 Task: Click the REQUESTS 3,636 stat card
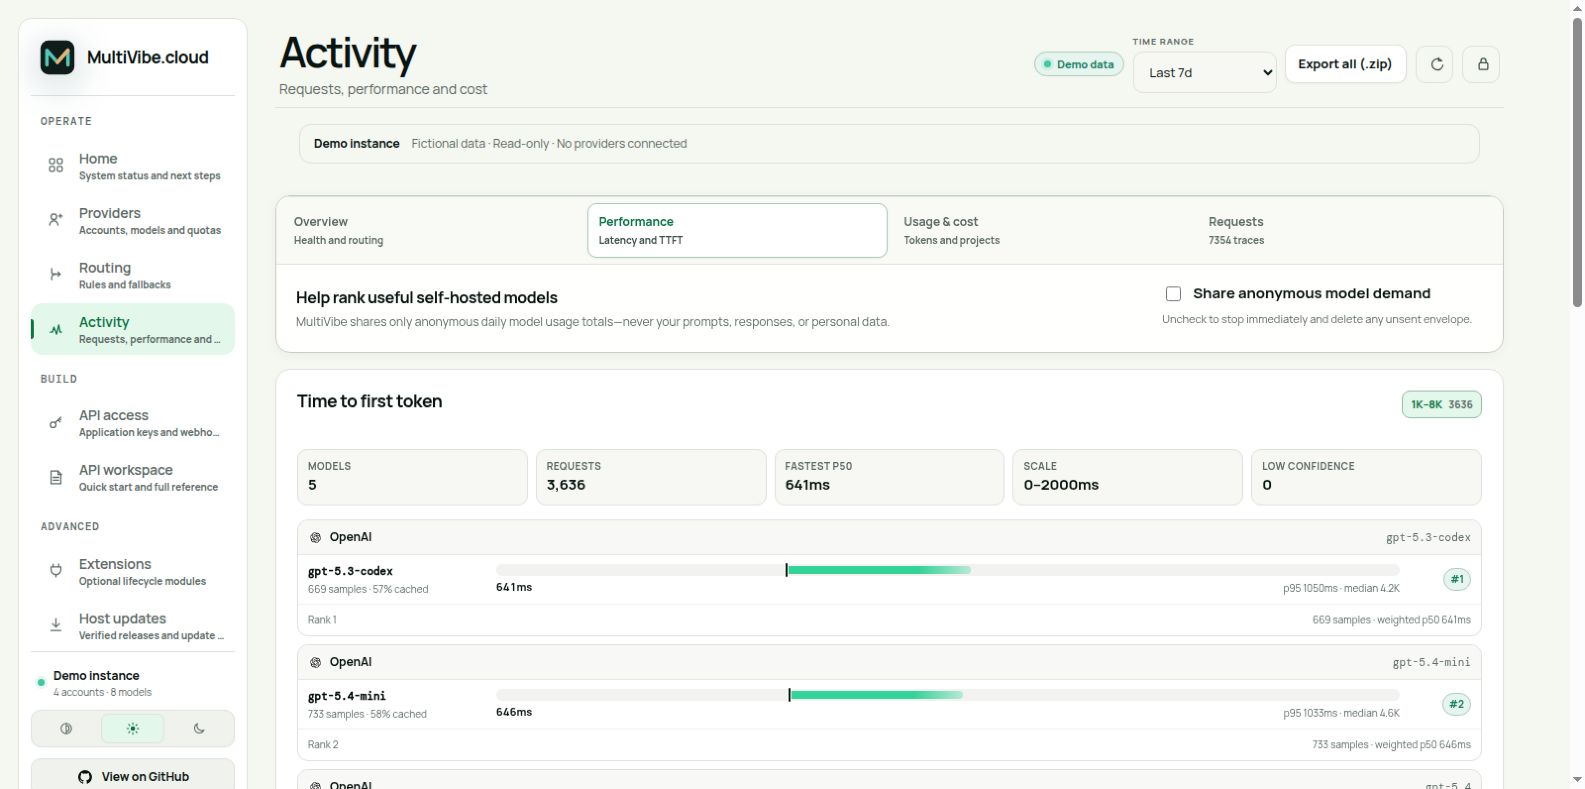pyautogui.click(x=651, y=477)
